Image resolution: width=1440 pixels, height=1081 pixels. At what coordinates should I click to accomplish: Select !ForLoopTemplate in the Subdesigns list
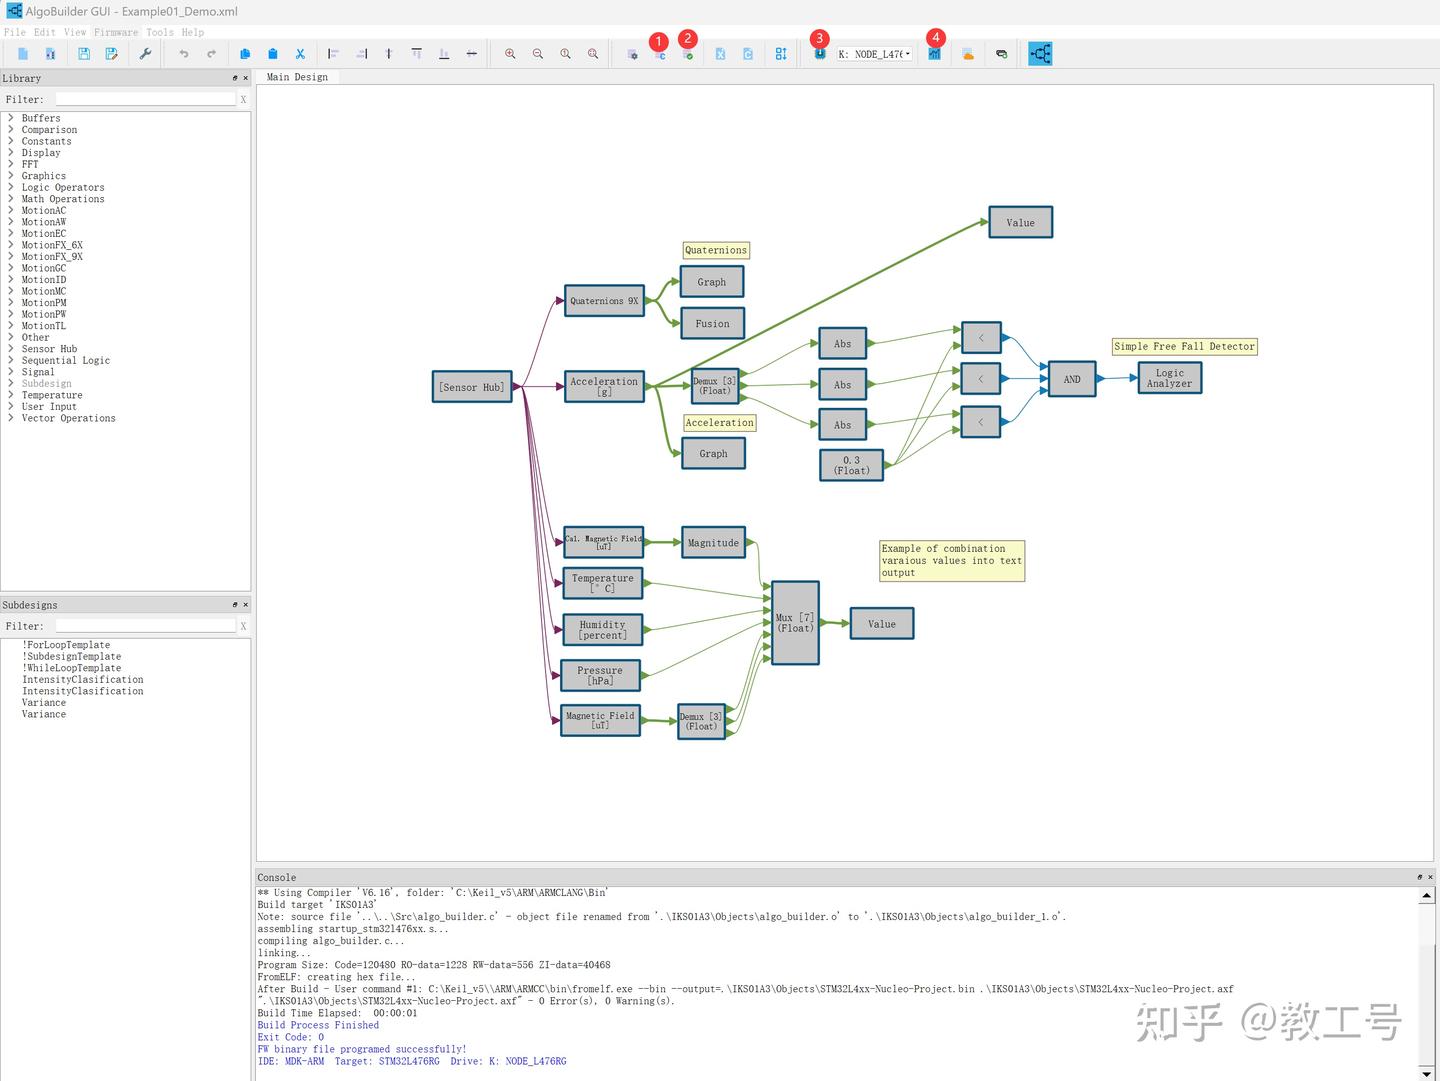[66, 645]
